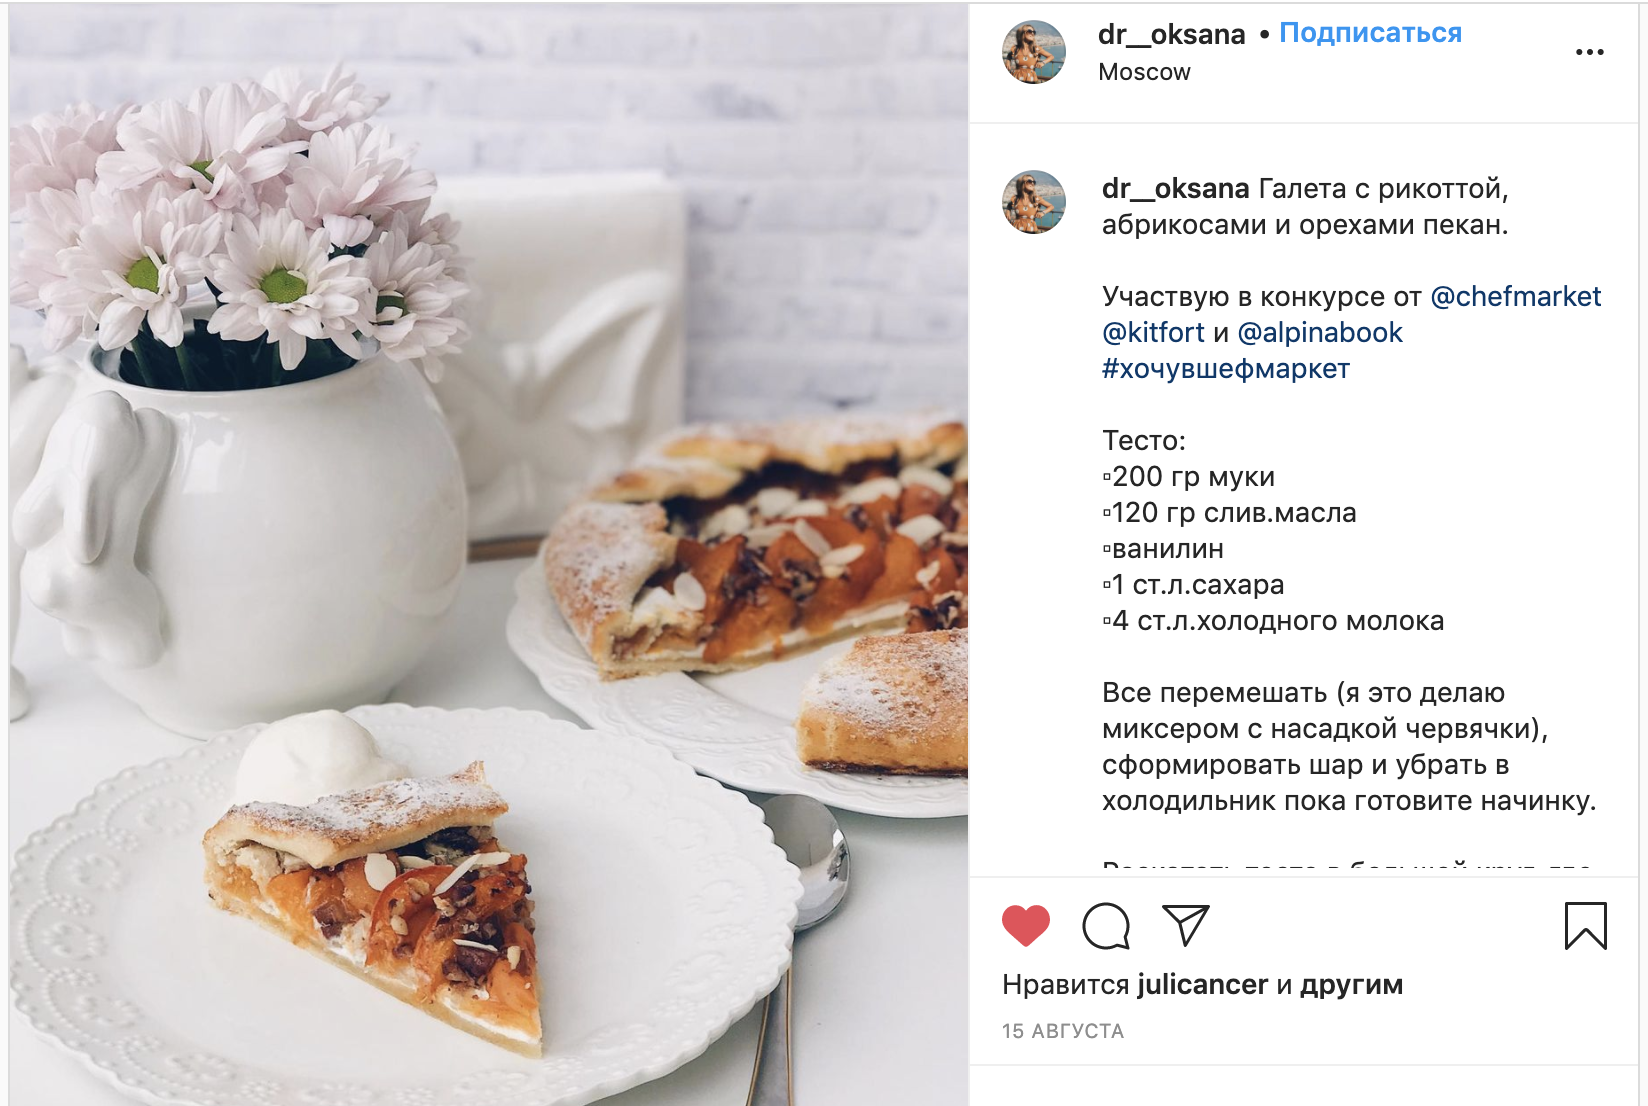
Task: Open dr__oksana profile from the header avatar
Action: pos(1034,52)
